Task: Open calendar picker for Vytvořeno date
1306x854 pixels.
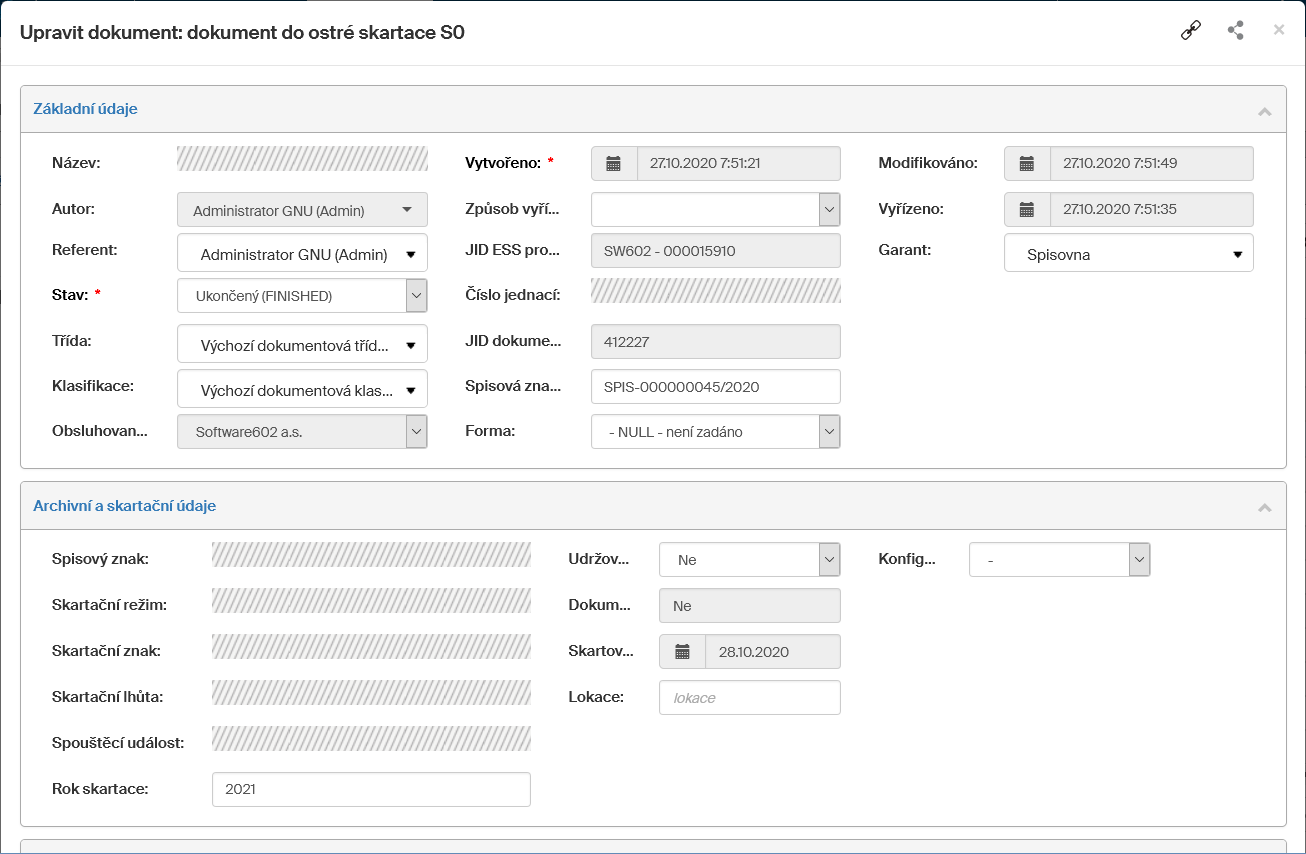Action: (x=614, y=163)
